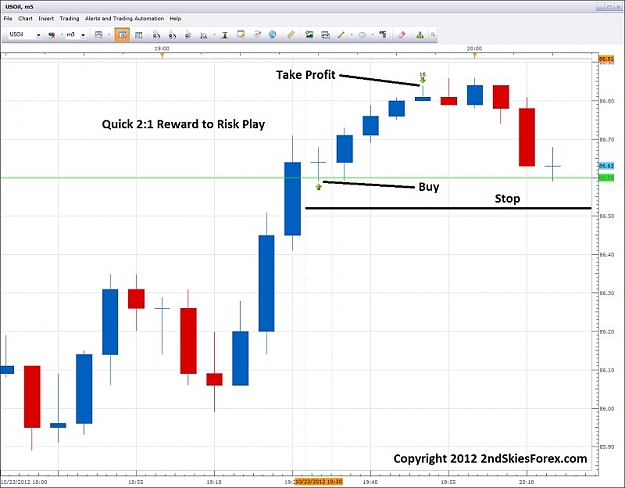Click the 86.50 price axis label
This screenshot has height=488, width=625.
click(x=606, y=216)
